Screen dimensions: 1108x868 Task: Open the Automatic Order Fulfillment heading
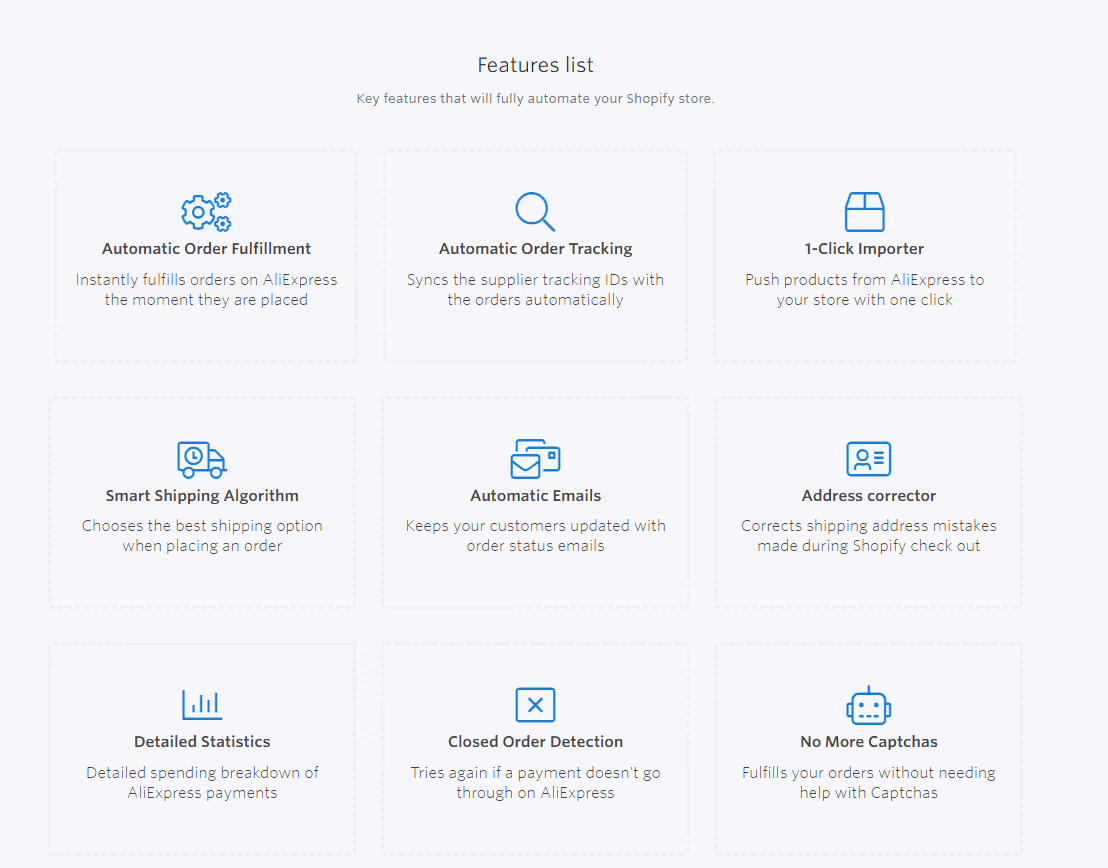coord(206,248)
